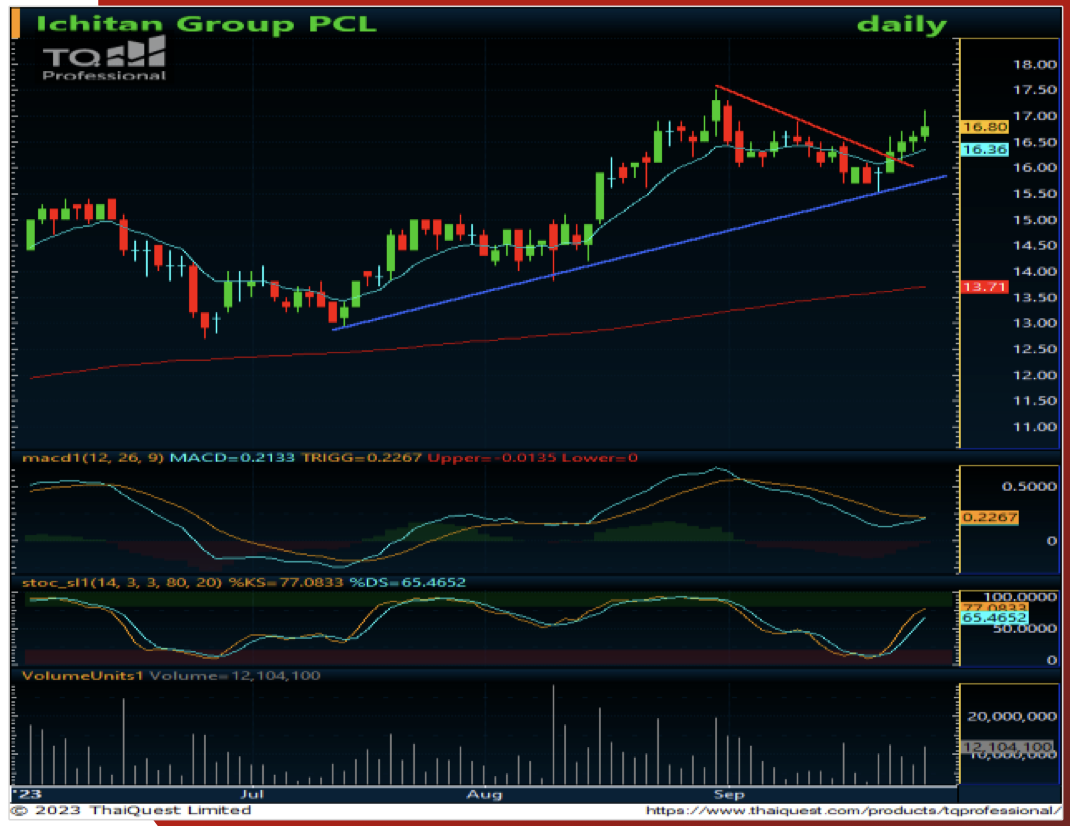Click the Upper=-0.0135 value
The height and width of the screenshot is (826, 1070).
point(491,457)
